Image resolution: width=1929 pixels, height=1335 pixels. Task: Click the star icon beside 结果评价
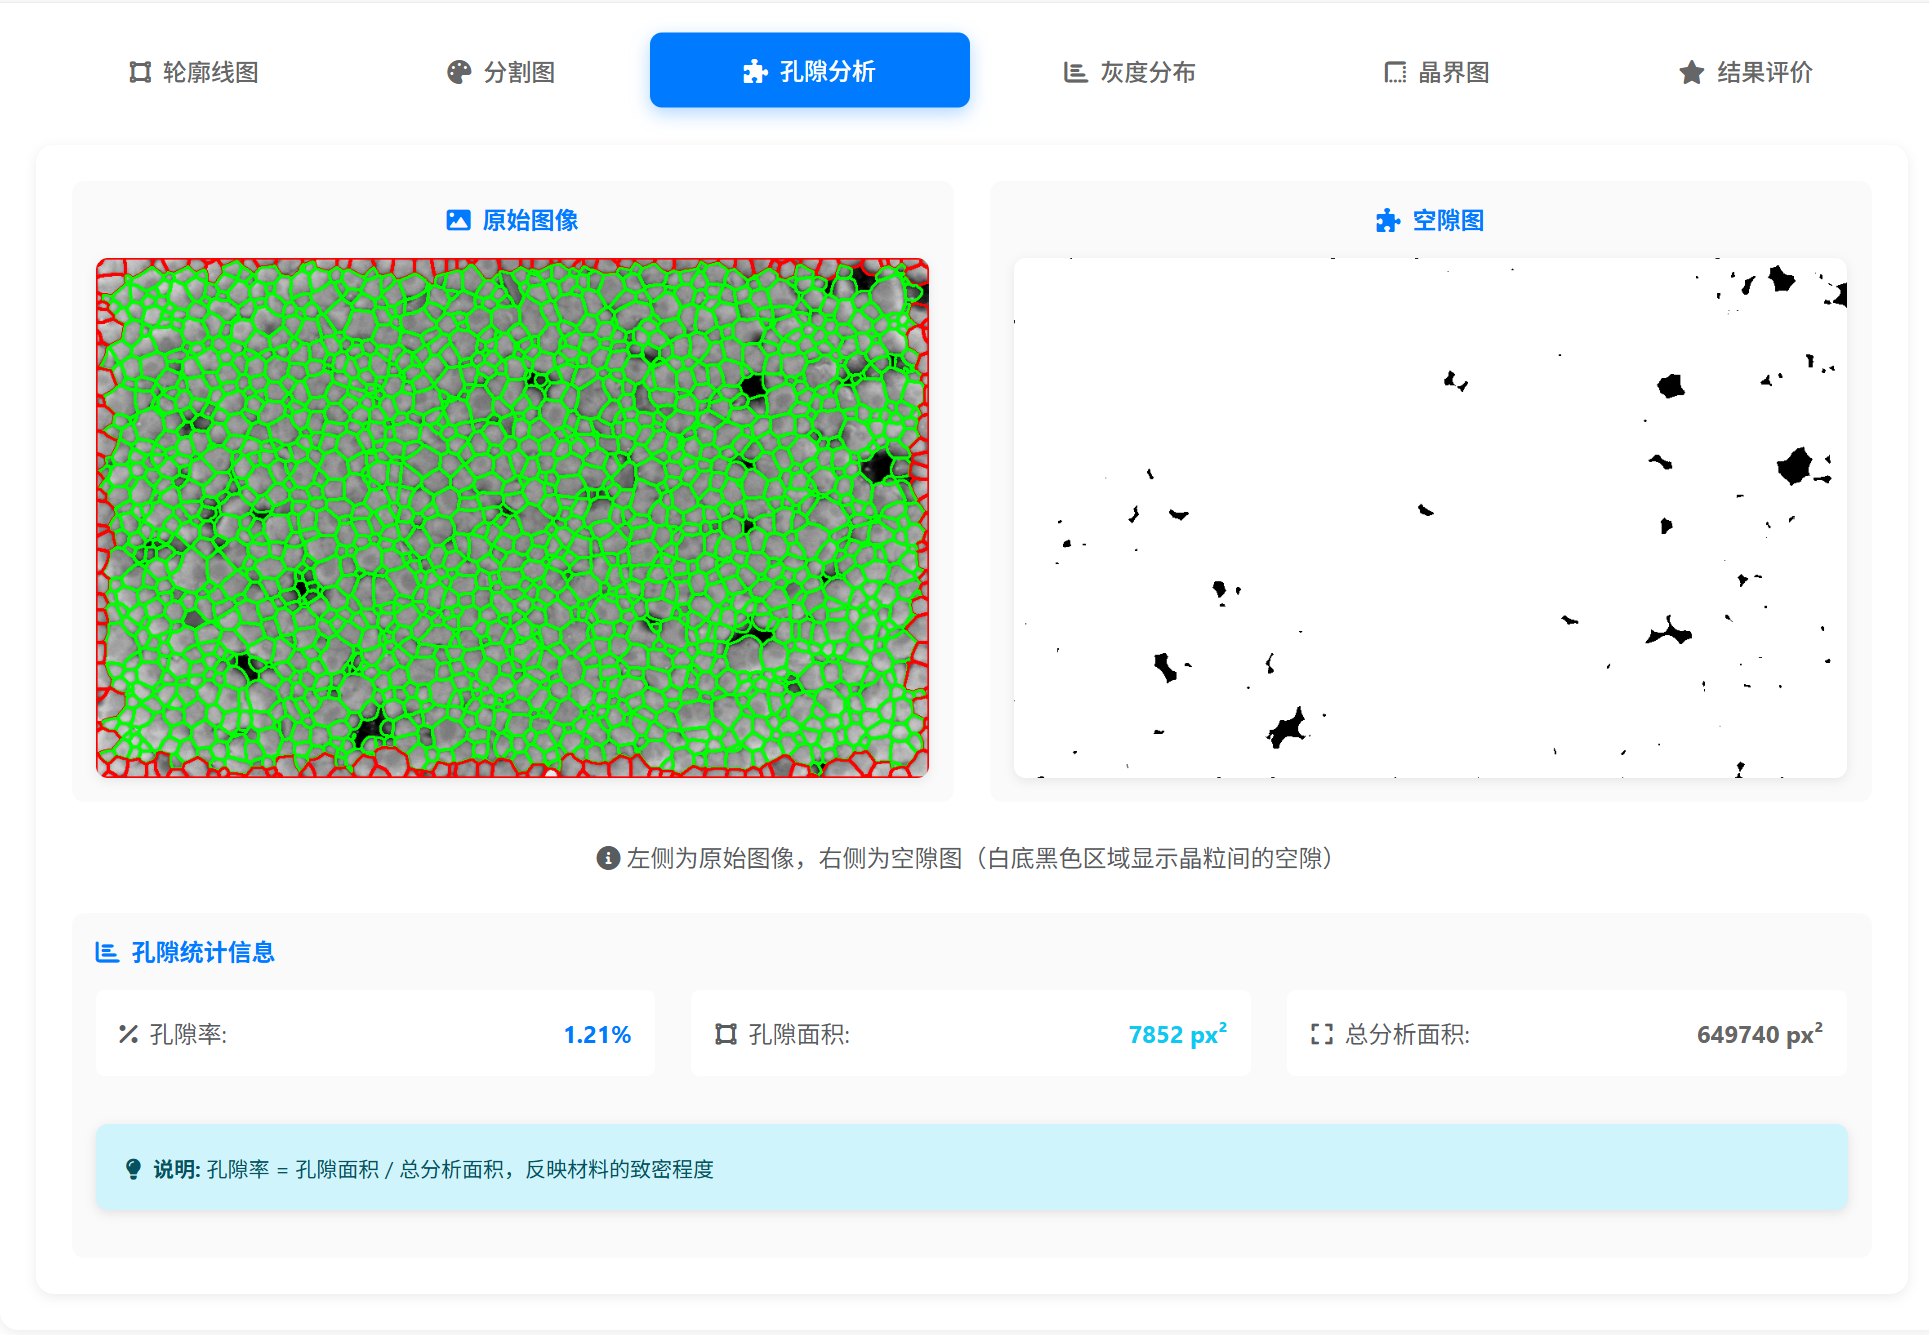pos(1689,71)
